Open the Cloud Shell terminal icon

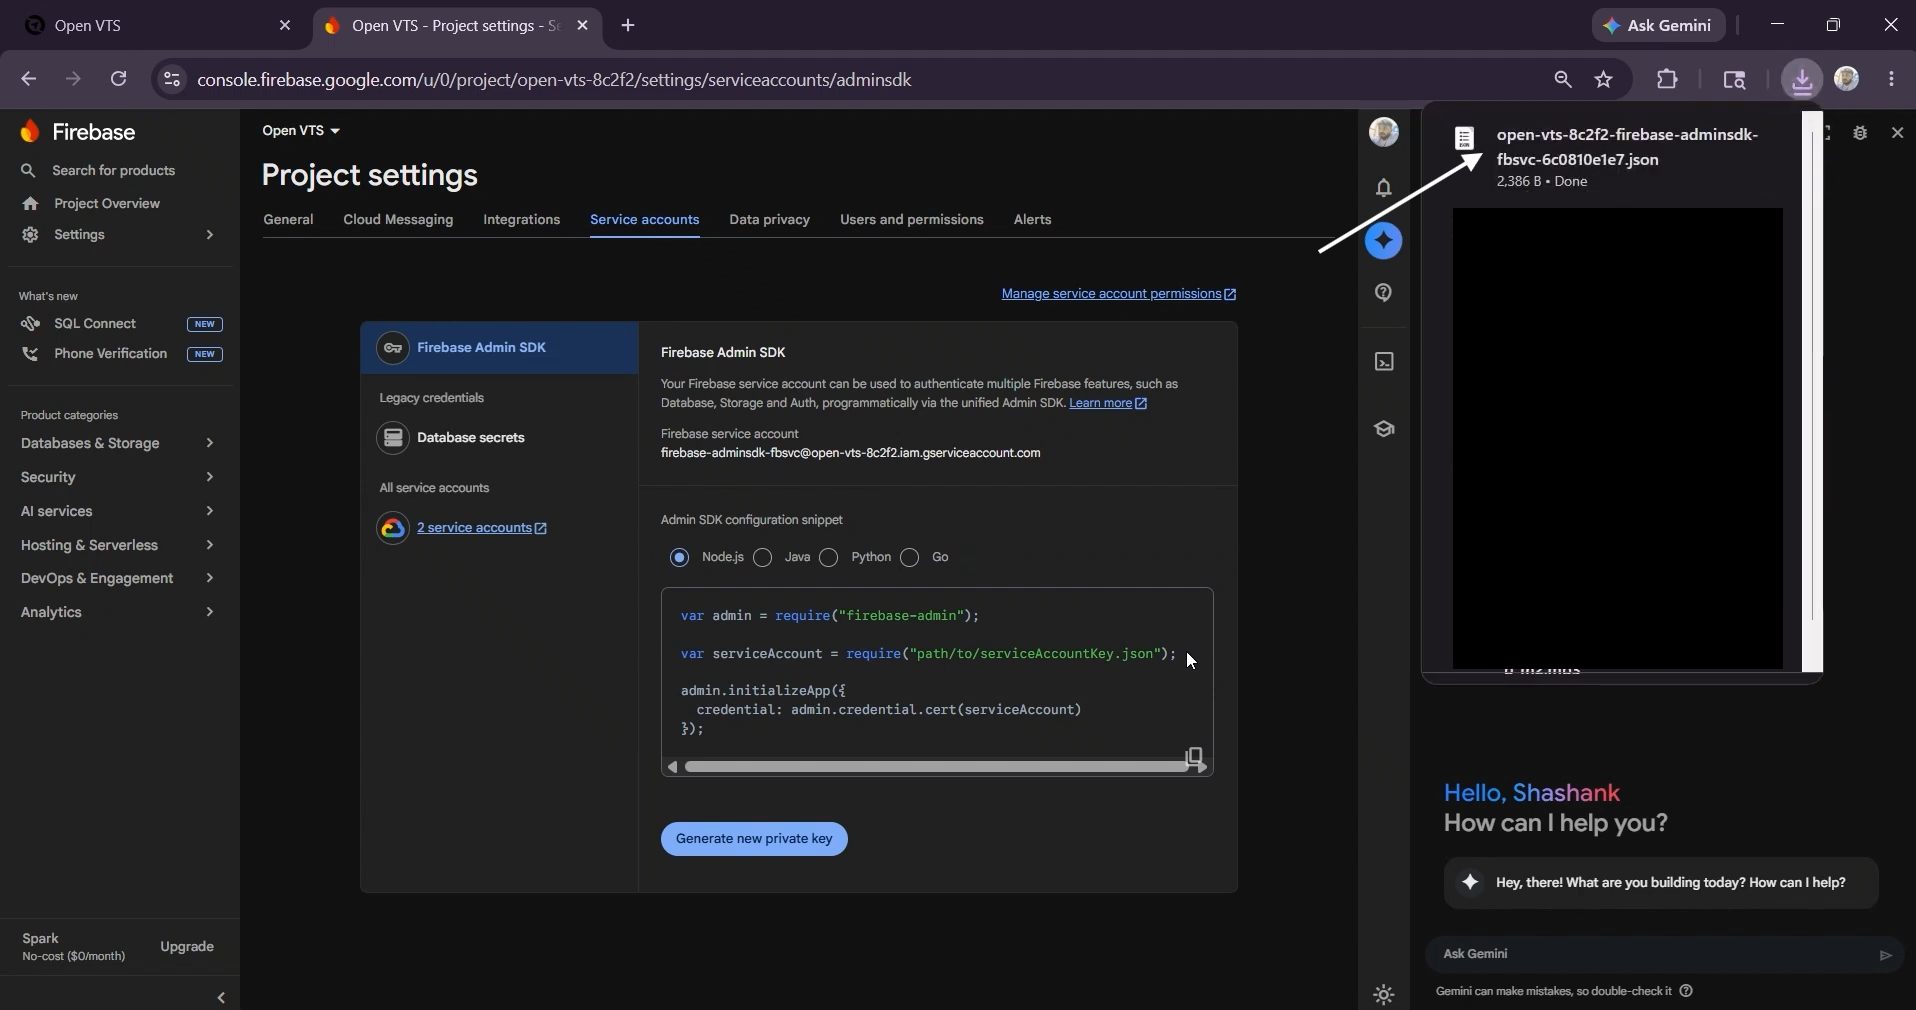[x=1385, y=362]
